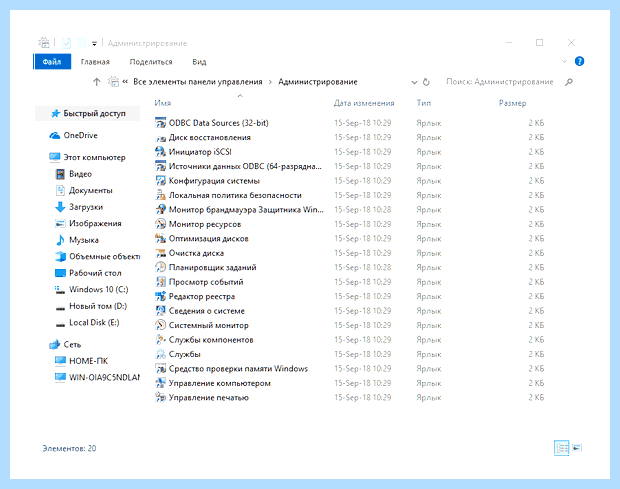Click the breadcrumb double-chevron before Все элементы
620x489 pixels.
click(x=125, y=82)
